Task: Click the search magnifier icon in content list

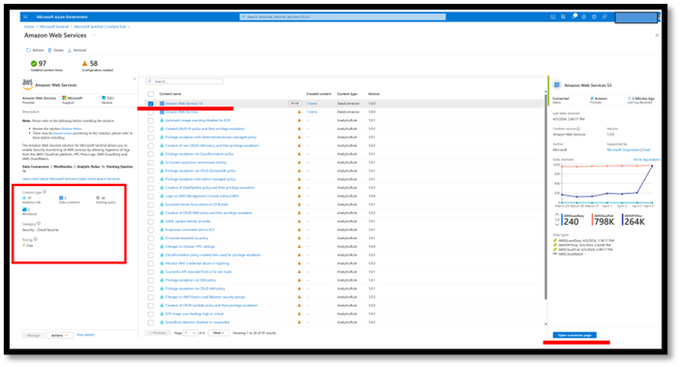Action: pyautogui.click(x=150, y=82)
